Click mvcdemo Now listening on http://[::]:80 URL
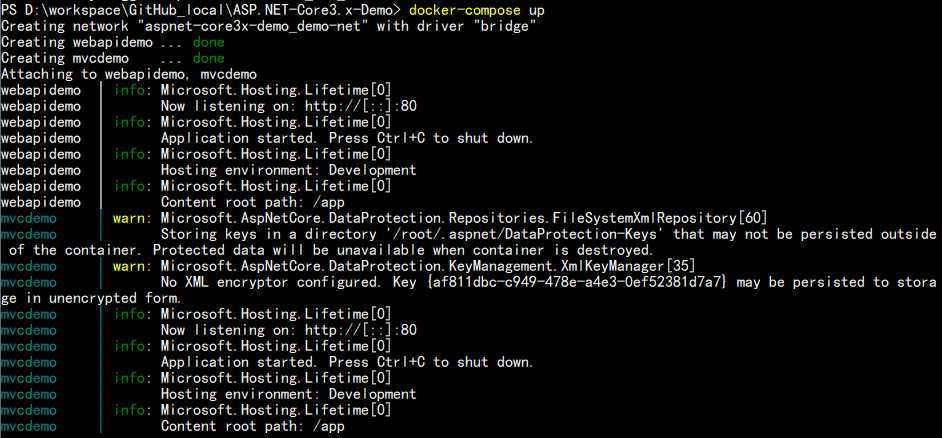942x438 pixels. (x=360, y=330)
